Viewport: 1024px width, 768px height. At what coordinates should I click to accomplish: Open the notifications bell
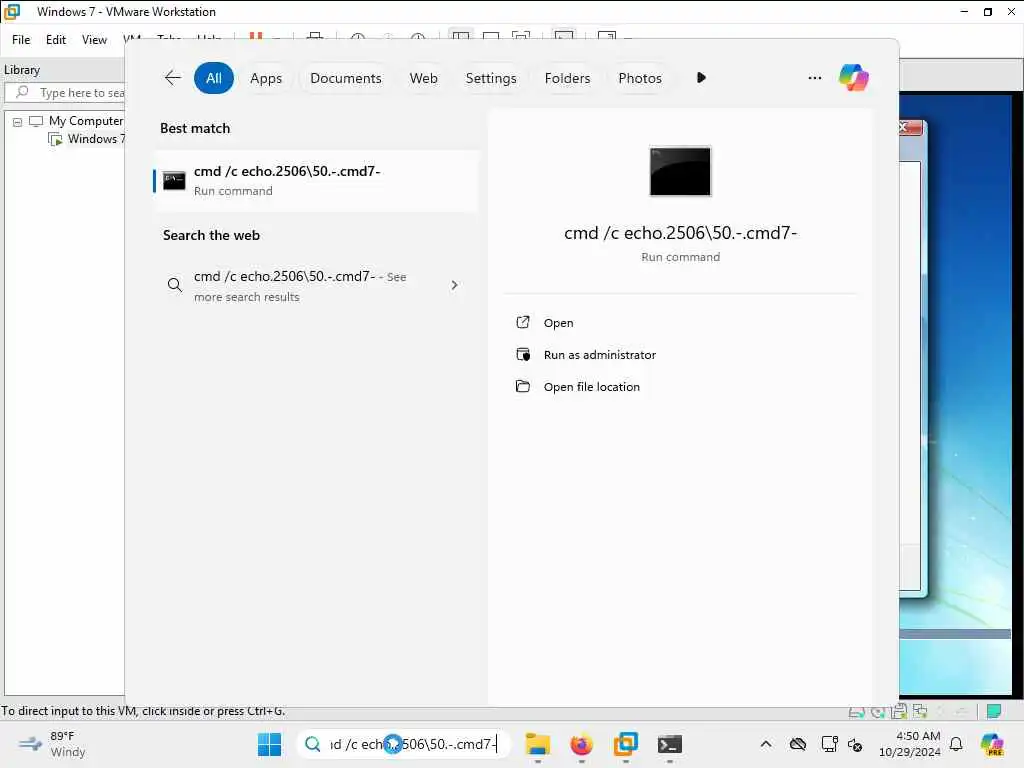click(x=956, y=744)
